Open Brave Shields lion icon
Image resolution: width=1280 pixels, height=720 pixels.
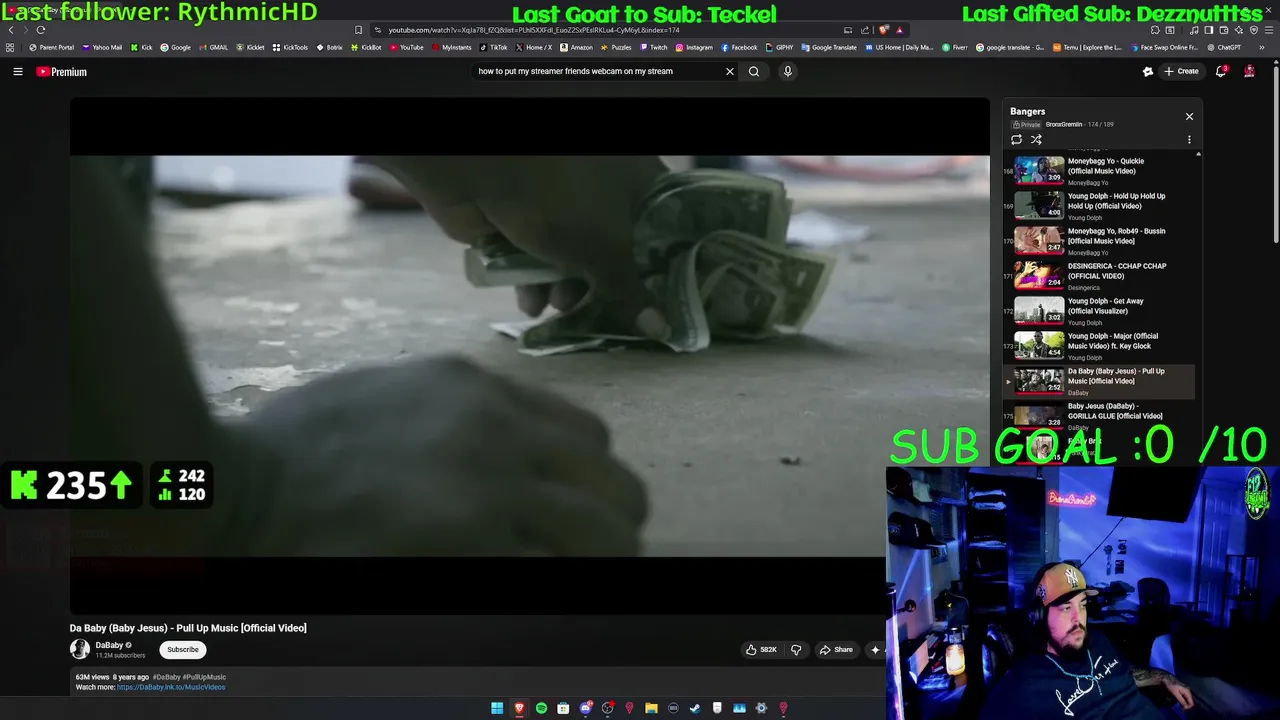click(884, 30)
